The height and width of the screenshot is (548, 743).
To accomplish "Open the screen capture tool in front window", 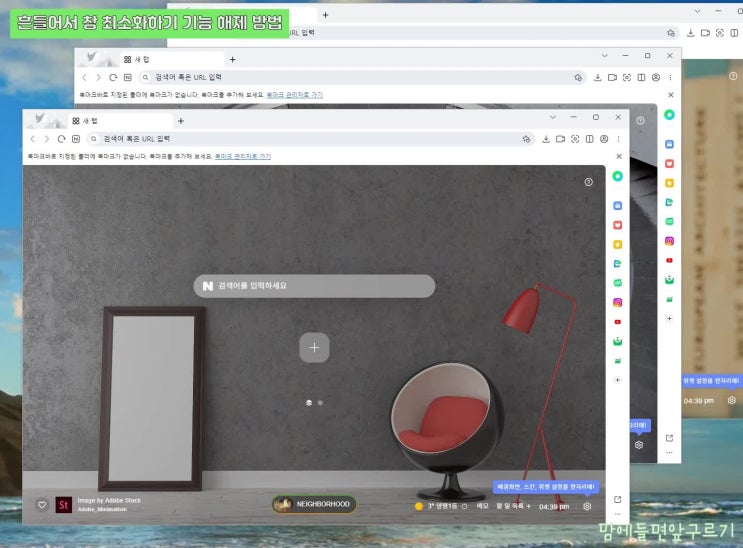I will (575, 139).
